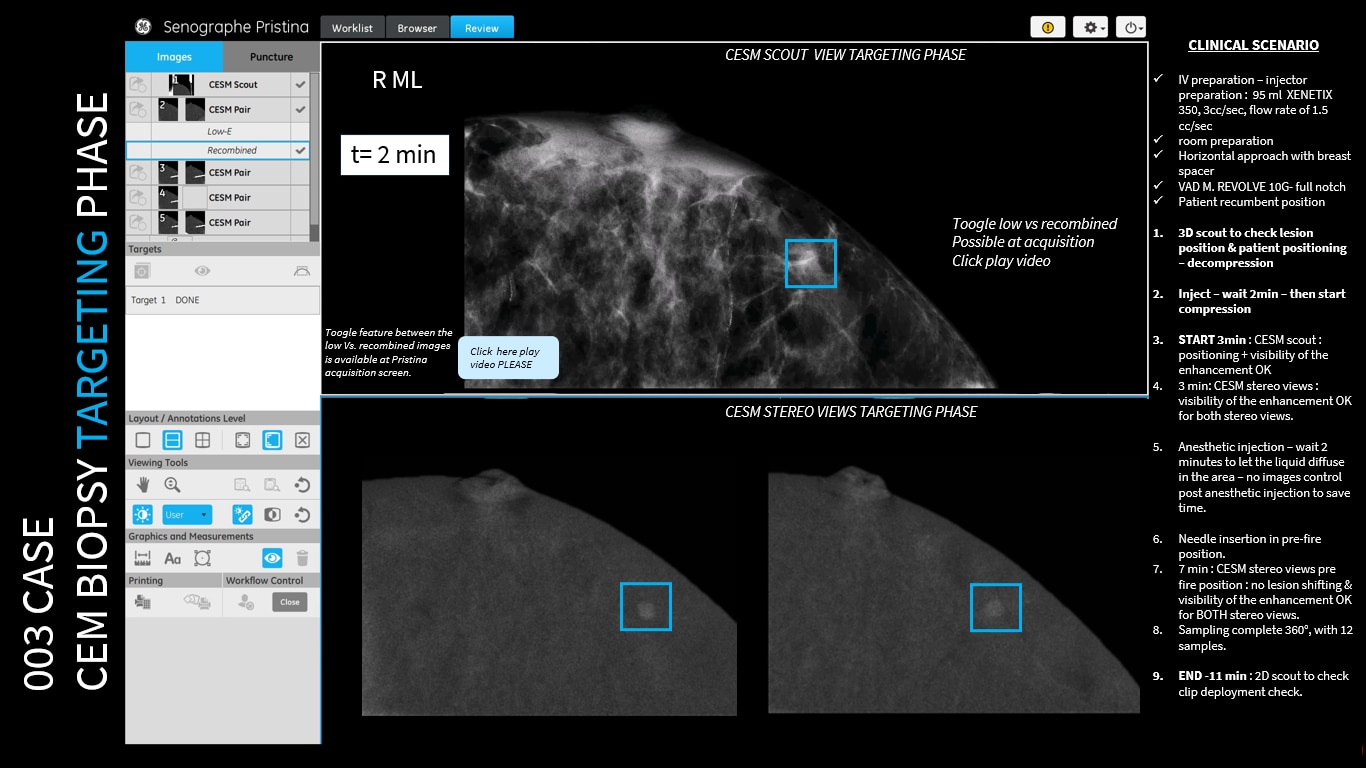The height and width of the screenshot is (768, 1366).
Task: Add a text annotation with Aa tool
Action: pyautogui.click(x=172, y=559)
